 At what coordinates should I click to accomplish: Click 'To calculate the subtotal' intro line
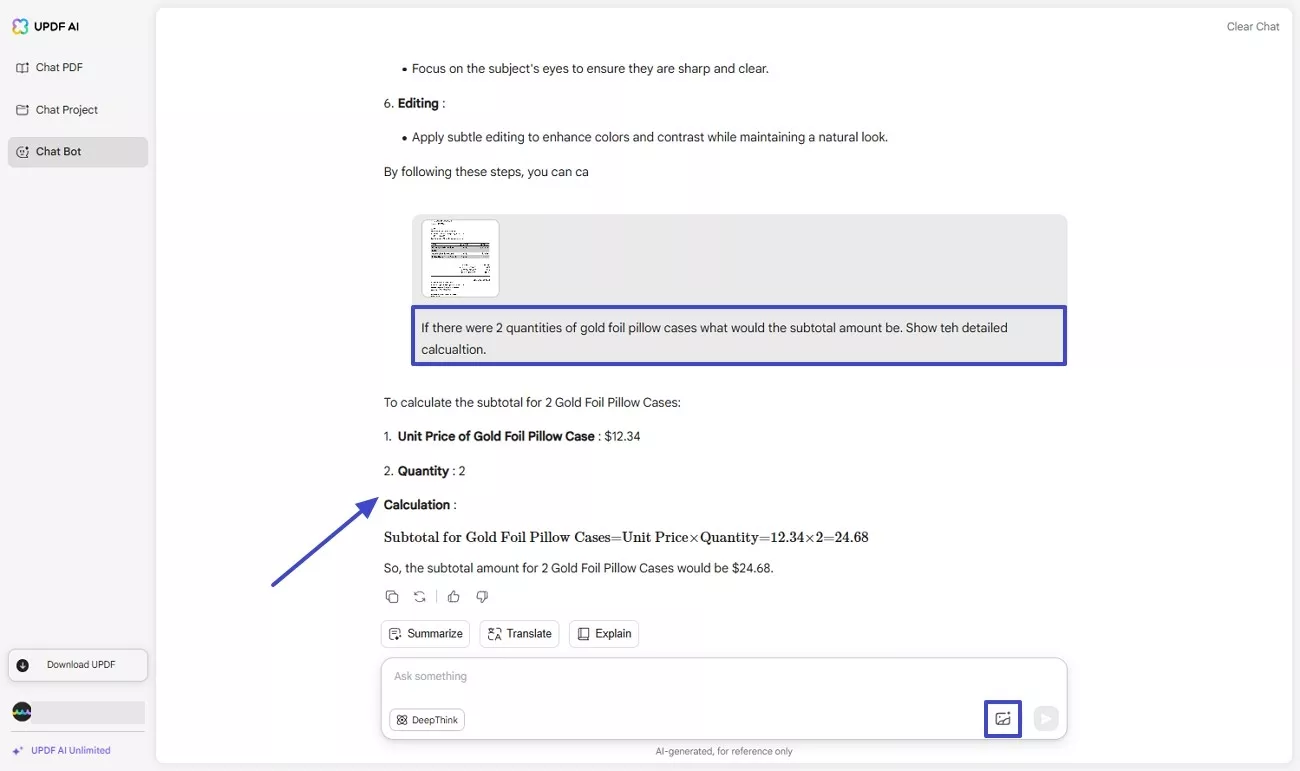[532, 403]
